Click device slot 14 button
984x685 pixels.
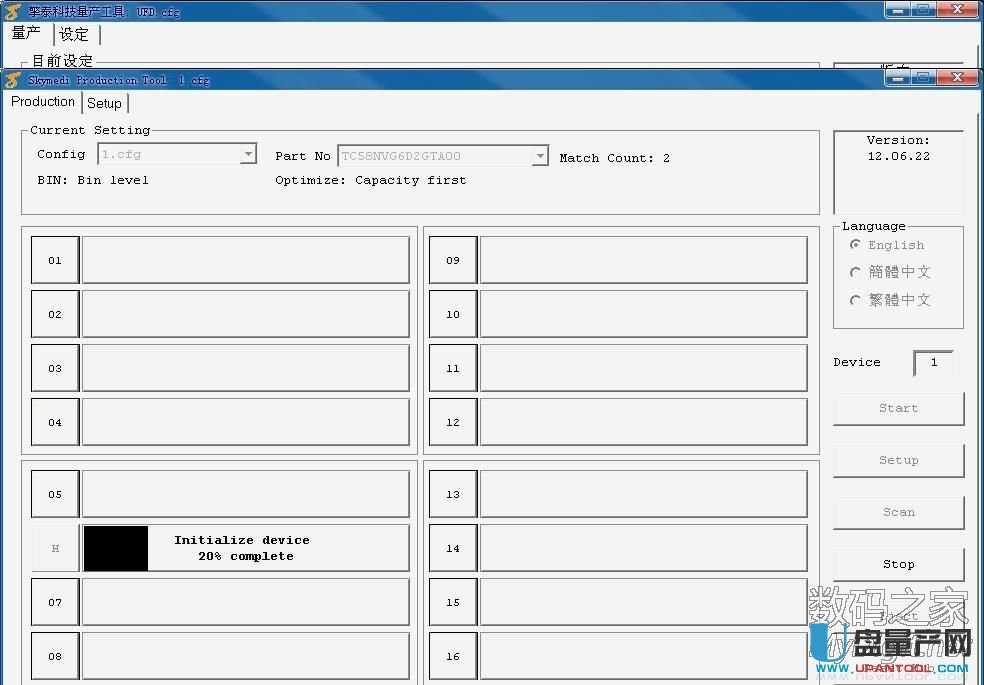coord(453,548)
